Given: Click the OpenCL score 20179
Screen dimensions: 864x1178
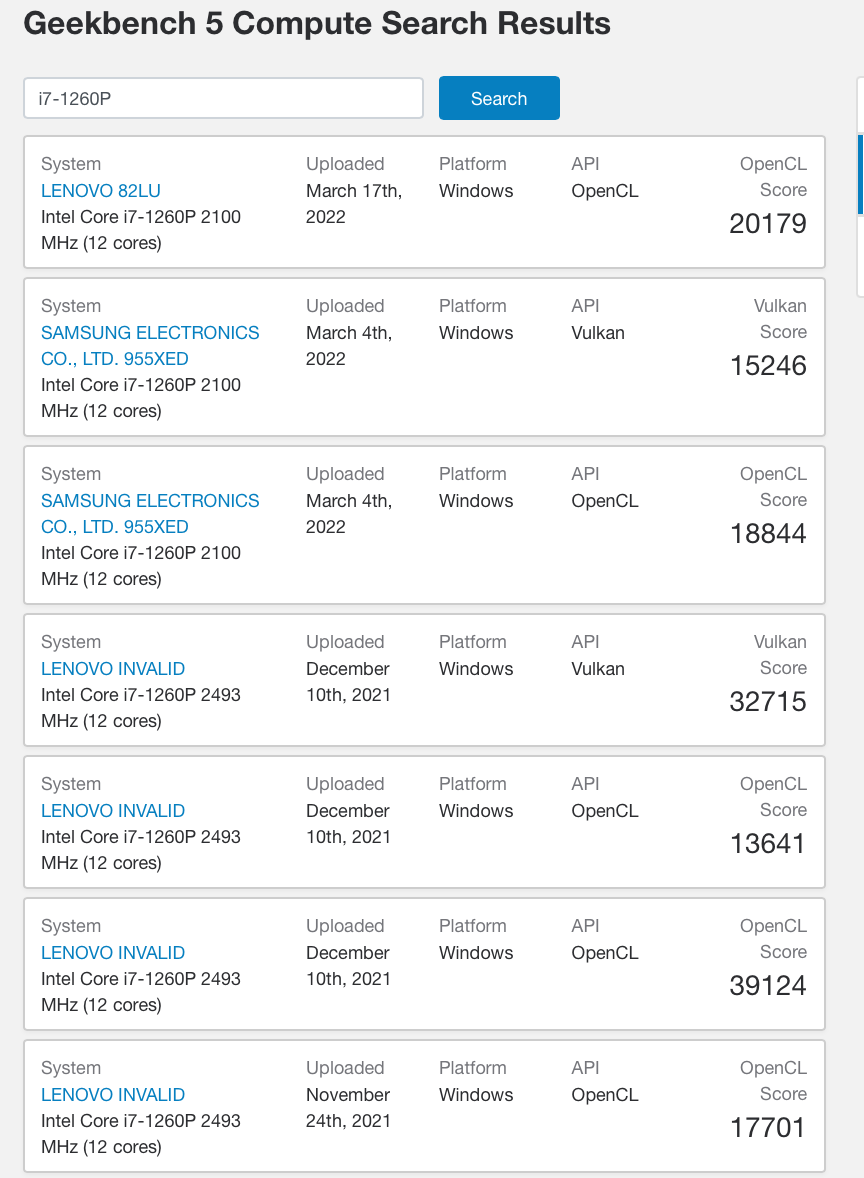Looking at the screenshot, I should coord(767,223).
